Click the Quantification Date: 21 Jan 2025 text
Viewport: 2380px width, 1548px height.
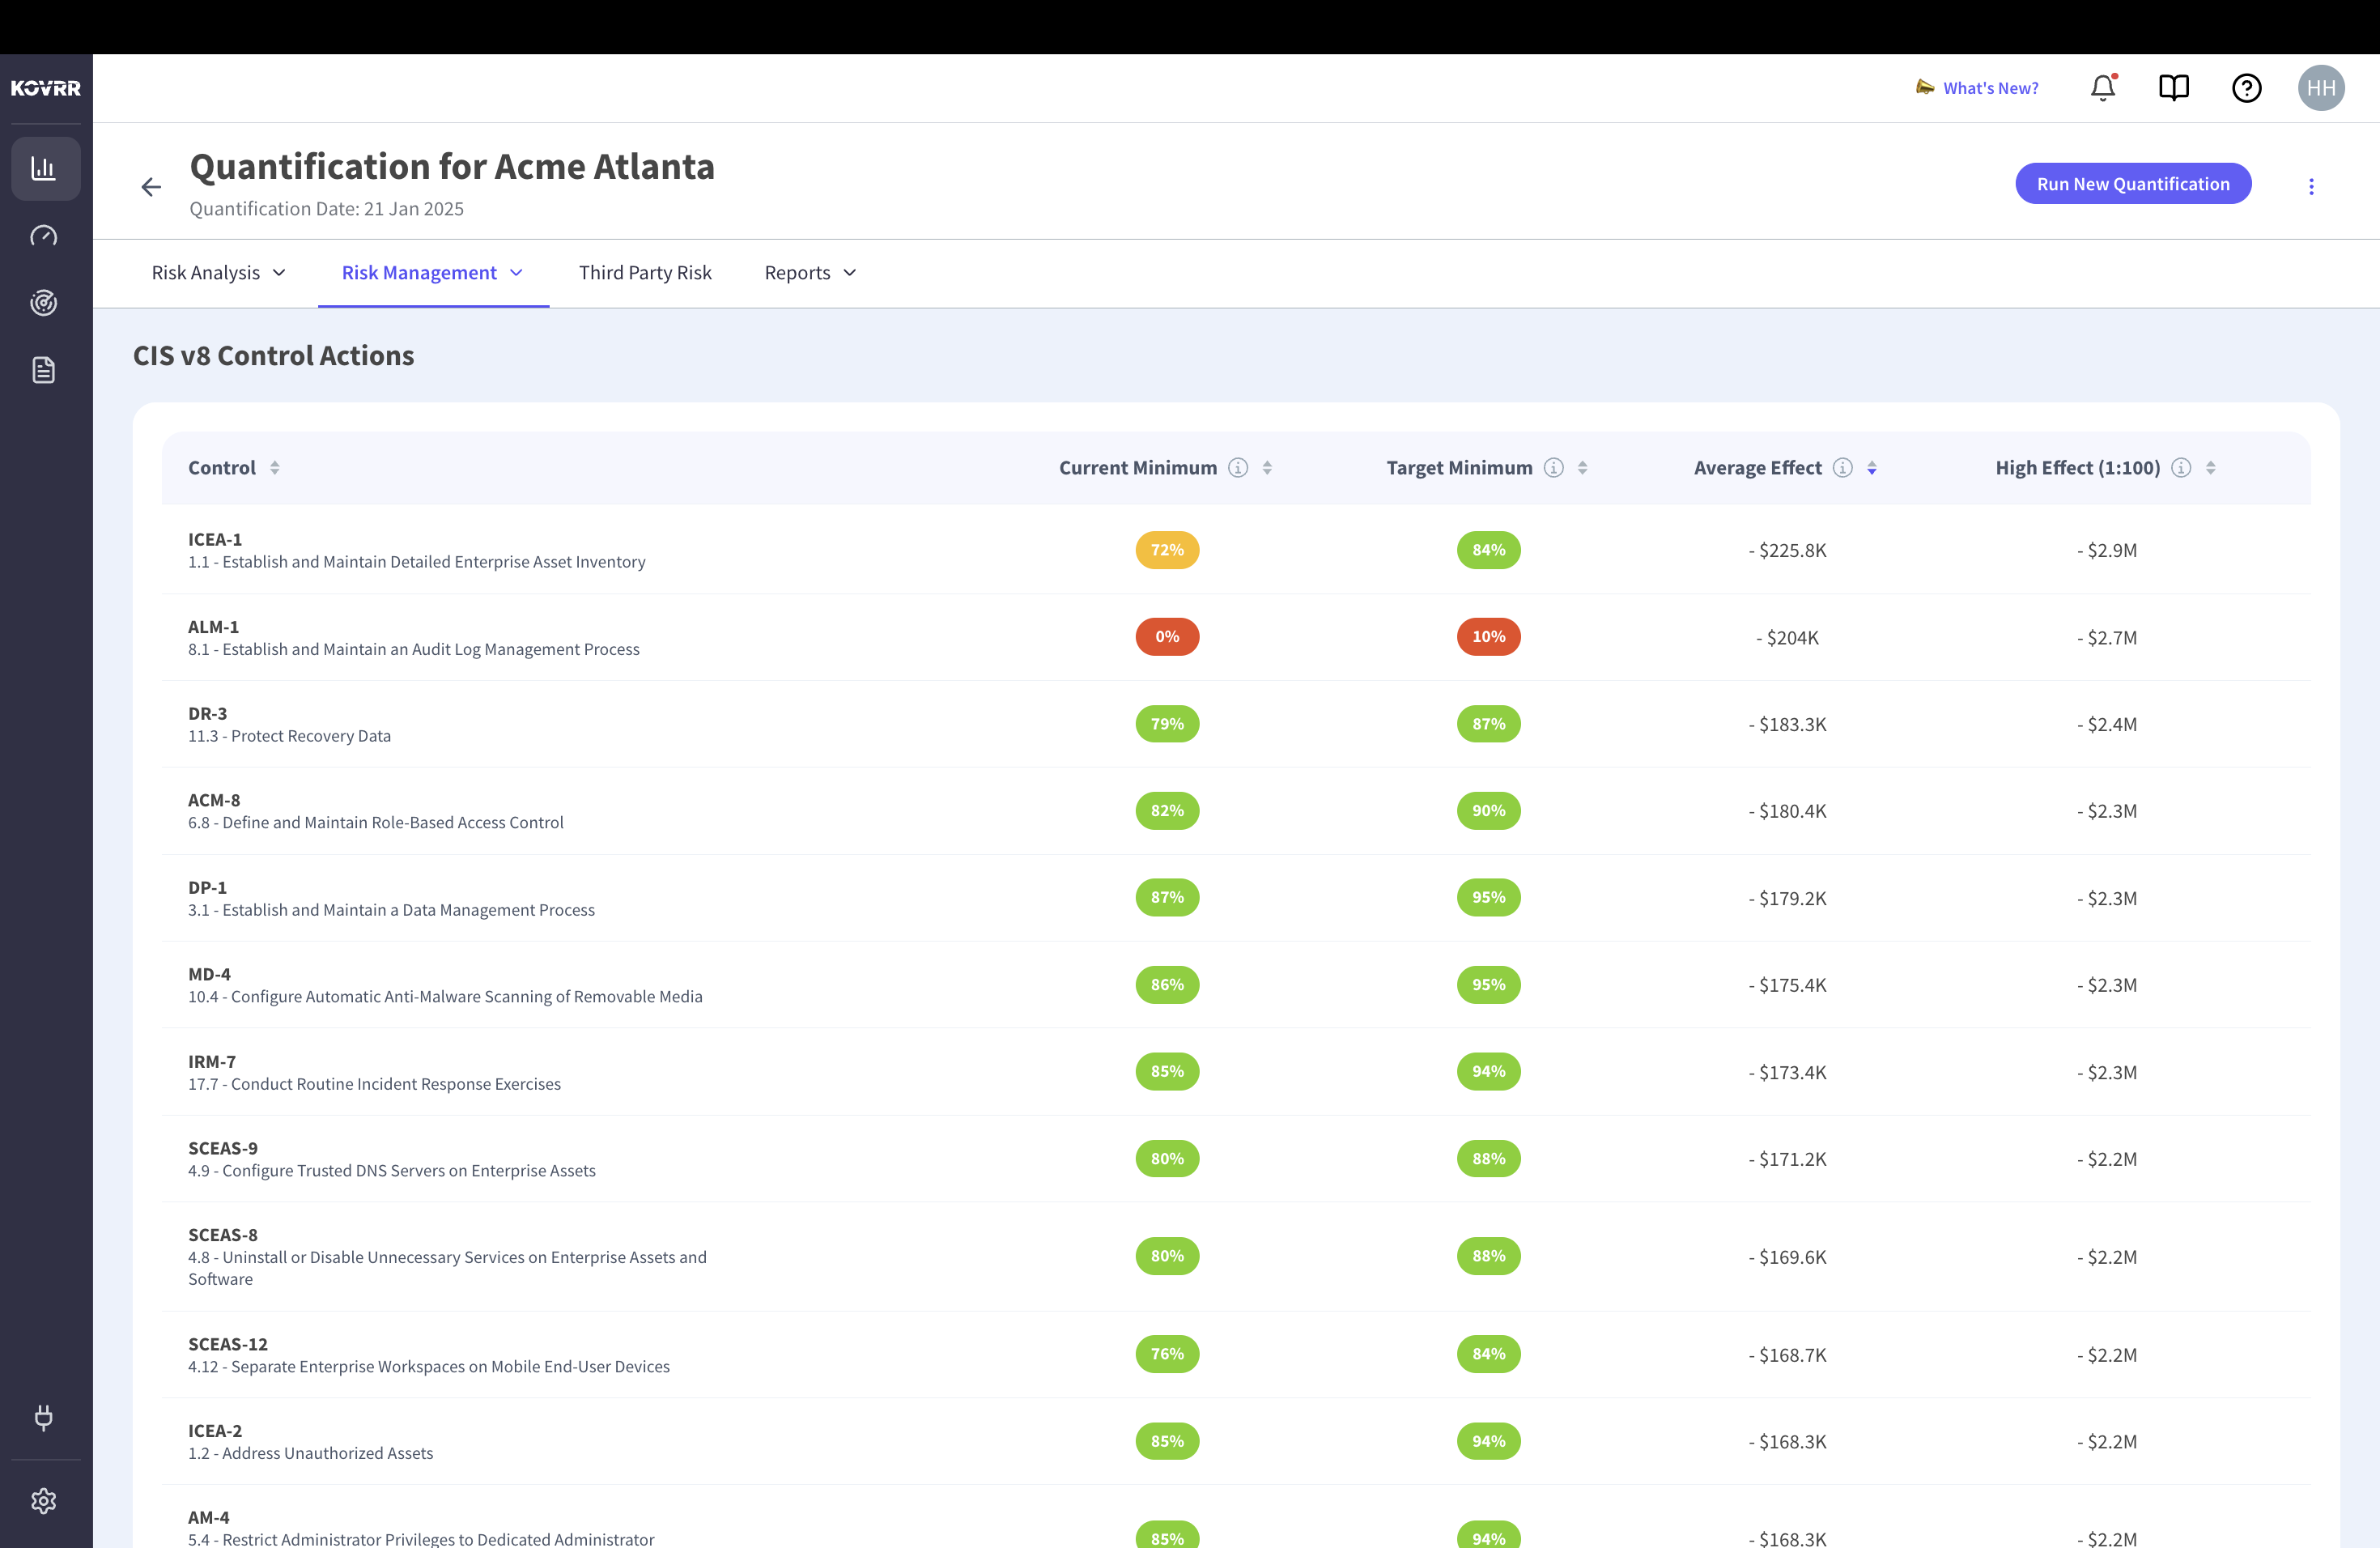pyautogui.click(x=327, y=209)
